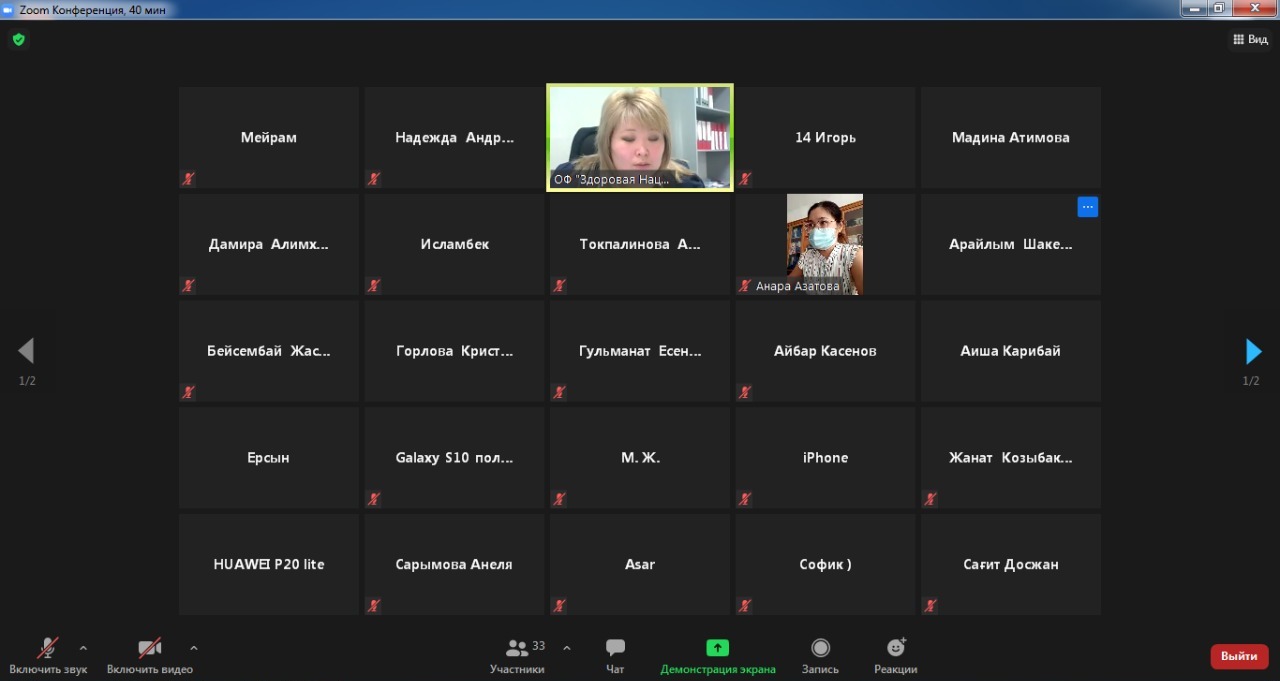Screen dimensions: 1280x681
Task: Select the Горлова Крист participant name
Action: (x=455, y=351)
